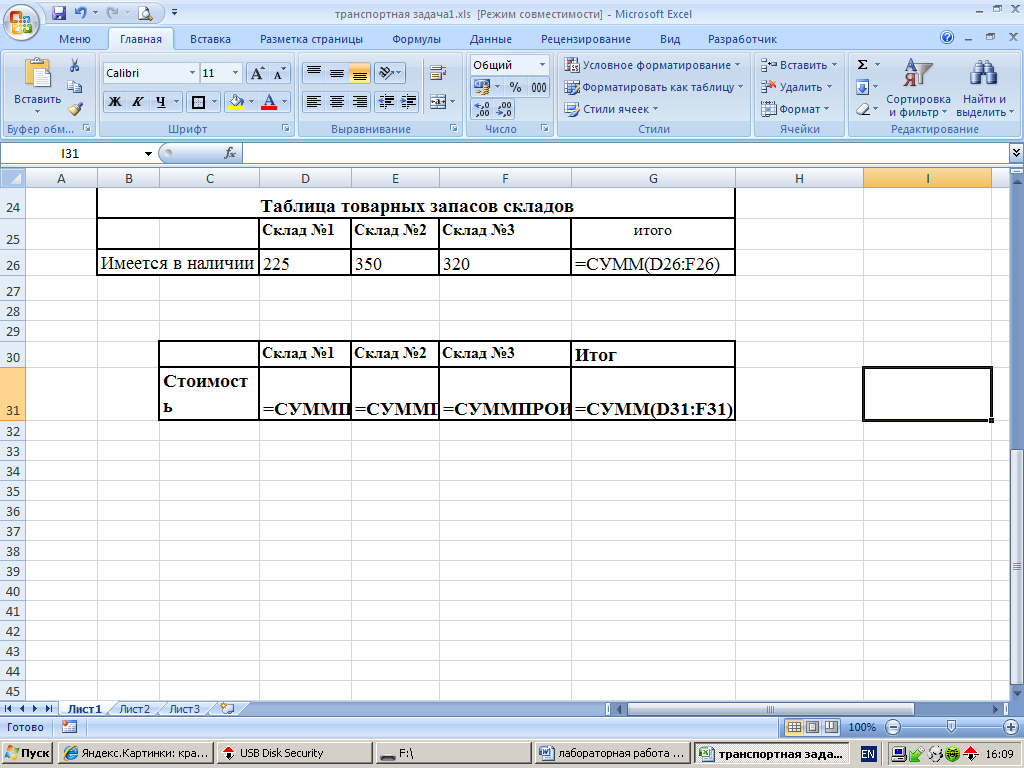Open Print Preview from the quick access toolbar
The height and width of the screenshot is (768, 1024).
pos(145,13)
